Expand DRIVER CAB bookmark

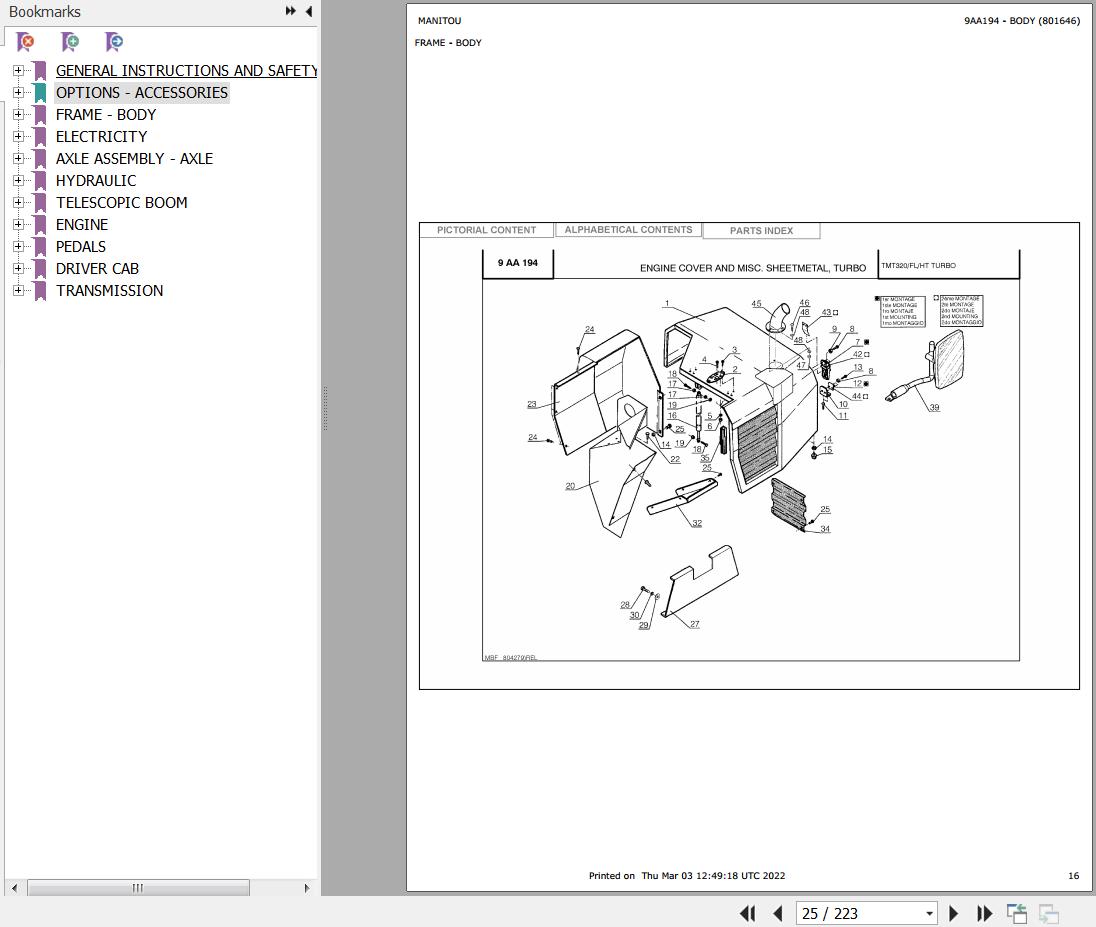coord(18,268)
